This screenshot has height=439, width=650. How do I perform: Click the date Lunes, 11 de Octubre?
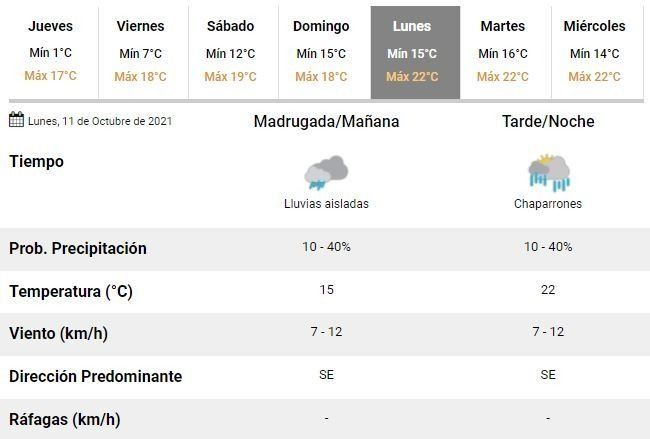100,122
